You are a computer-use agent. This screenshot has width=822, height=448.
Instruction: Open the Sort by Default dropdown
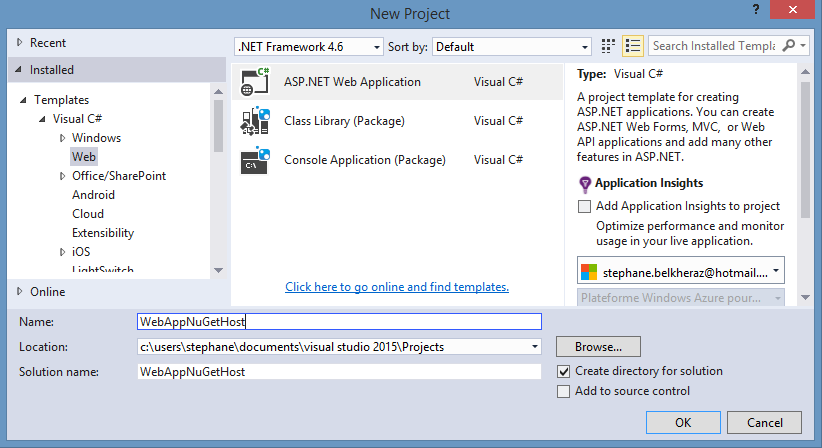tap(512, 47)
